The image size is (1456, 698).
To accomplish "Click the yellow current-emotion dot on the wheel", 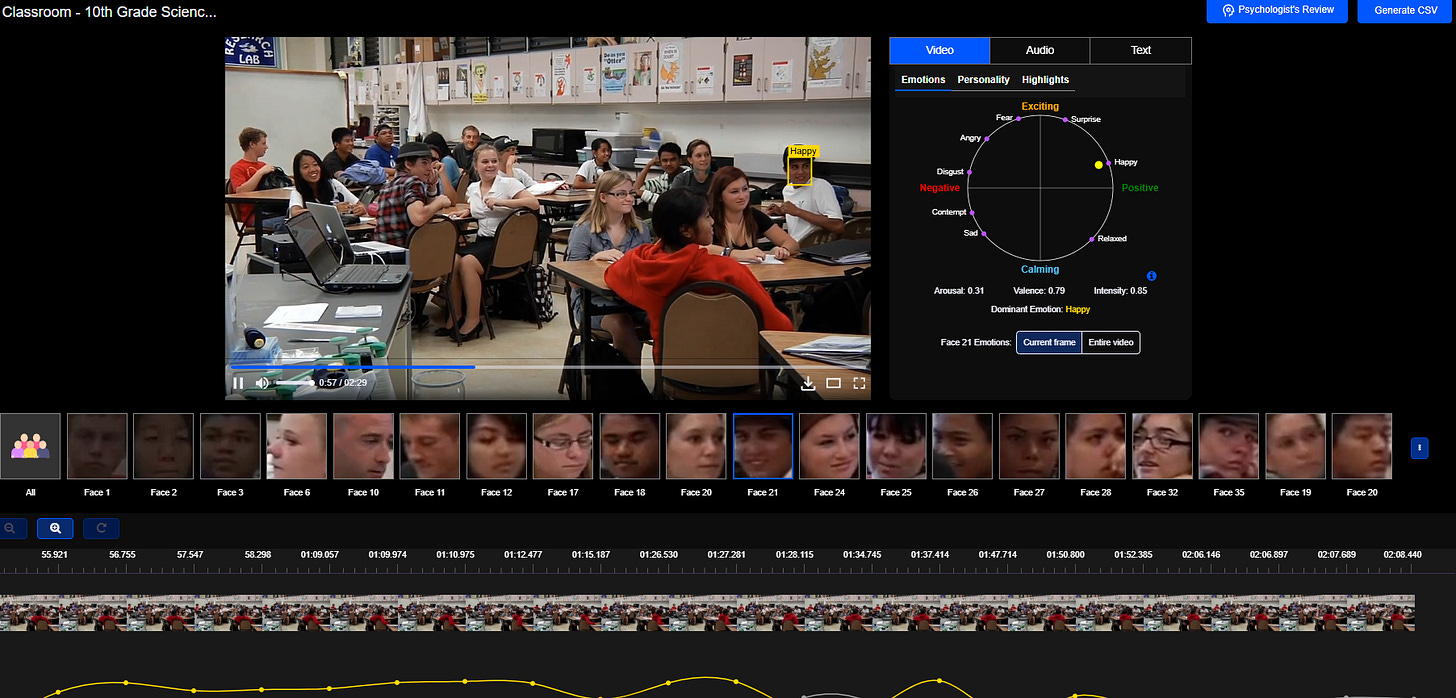I will pos(1098,164).
